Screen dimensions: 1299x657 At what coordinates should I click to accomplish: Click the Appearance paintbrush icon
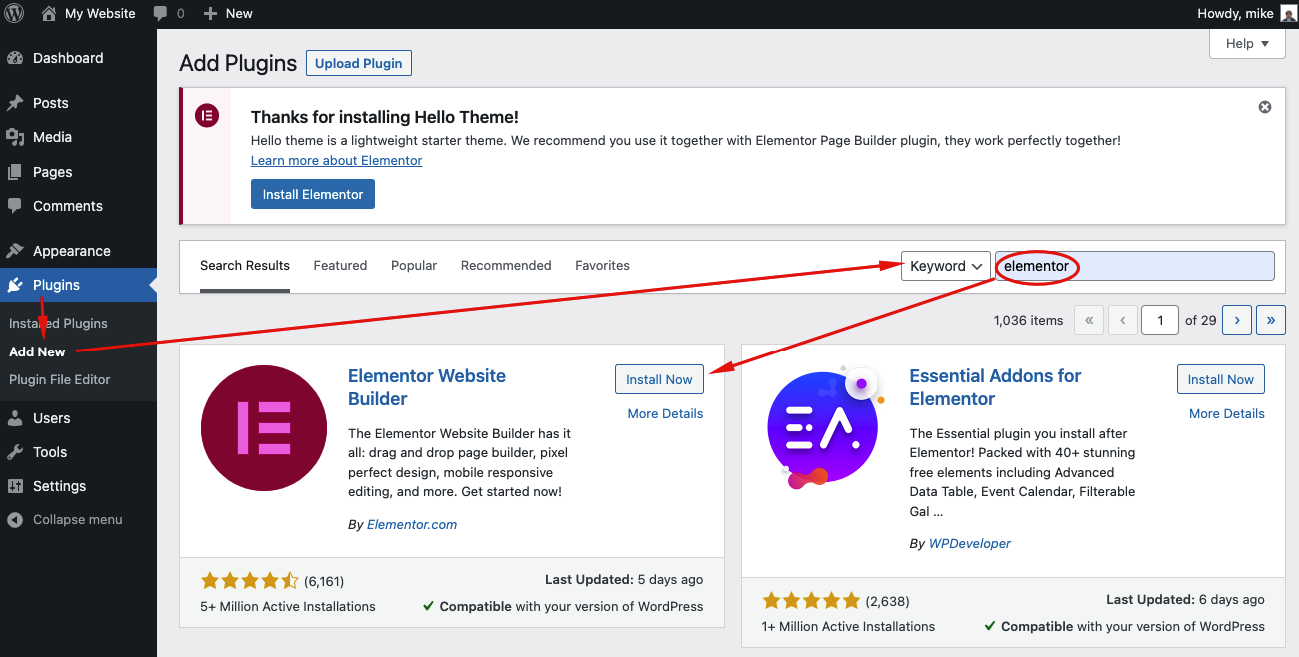coord(15,251)
